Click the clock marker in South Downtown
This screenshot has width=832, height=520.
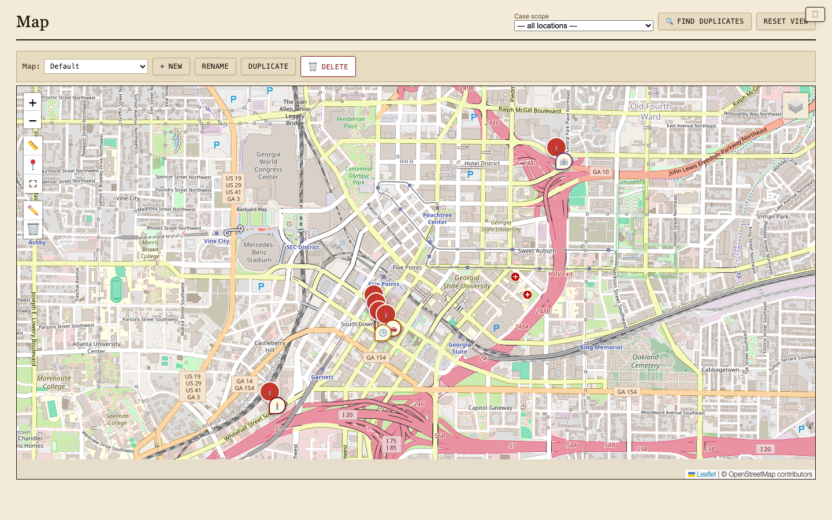point(383,333)
